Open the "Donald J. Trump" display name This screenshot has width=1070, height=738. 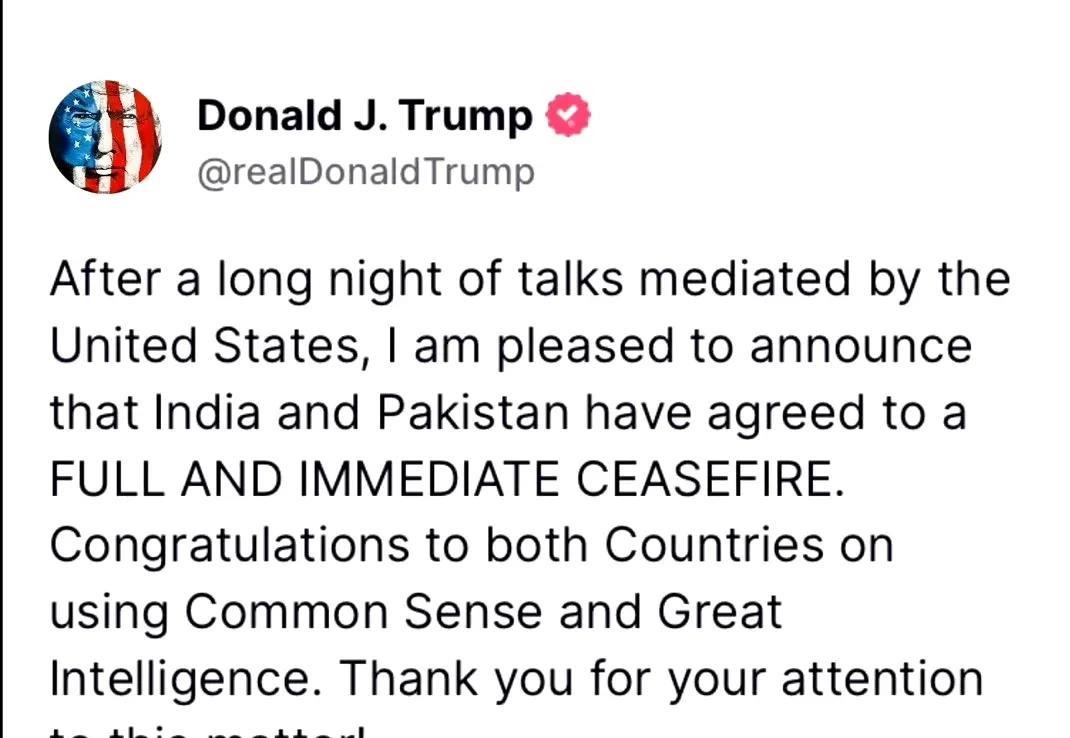click(x=365, y=115)
